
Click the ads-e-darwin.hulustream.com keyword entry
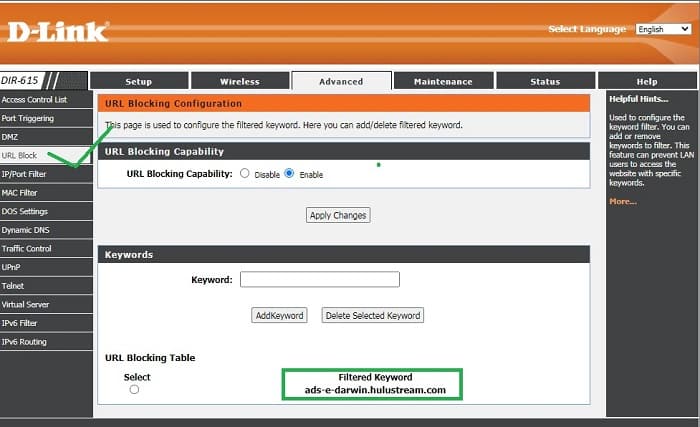(375, 390)
